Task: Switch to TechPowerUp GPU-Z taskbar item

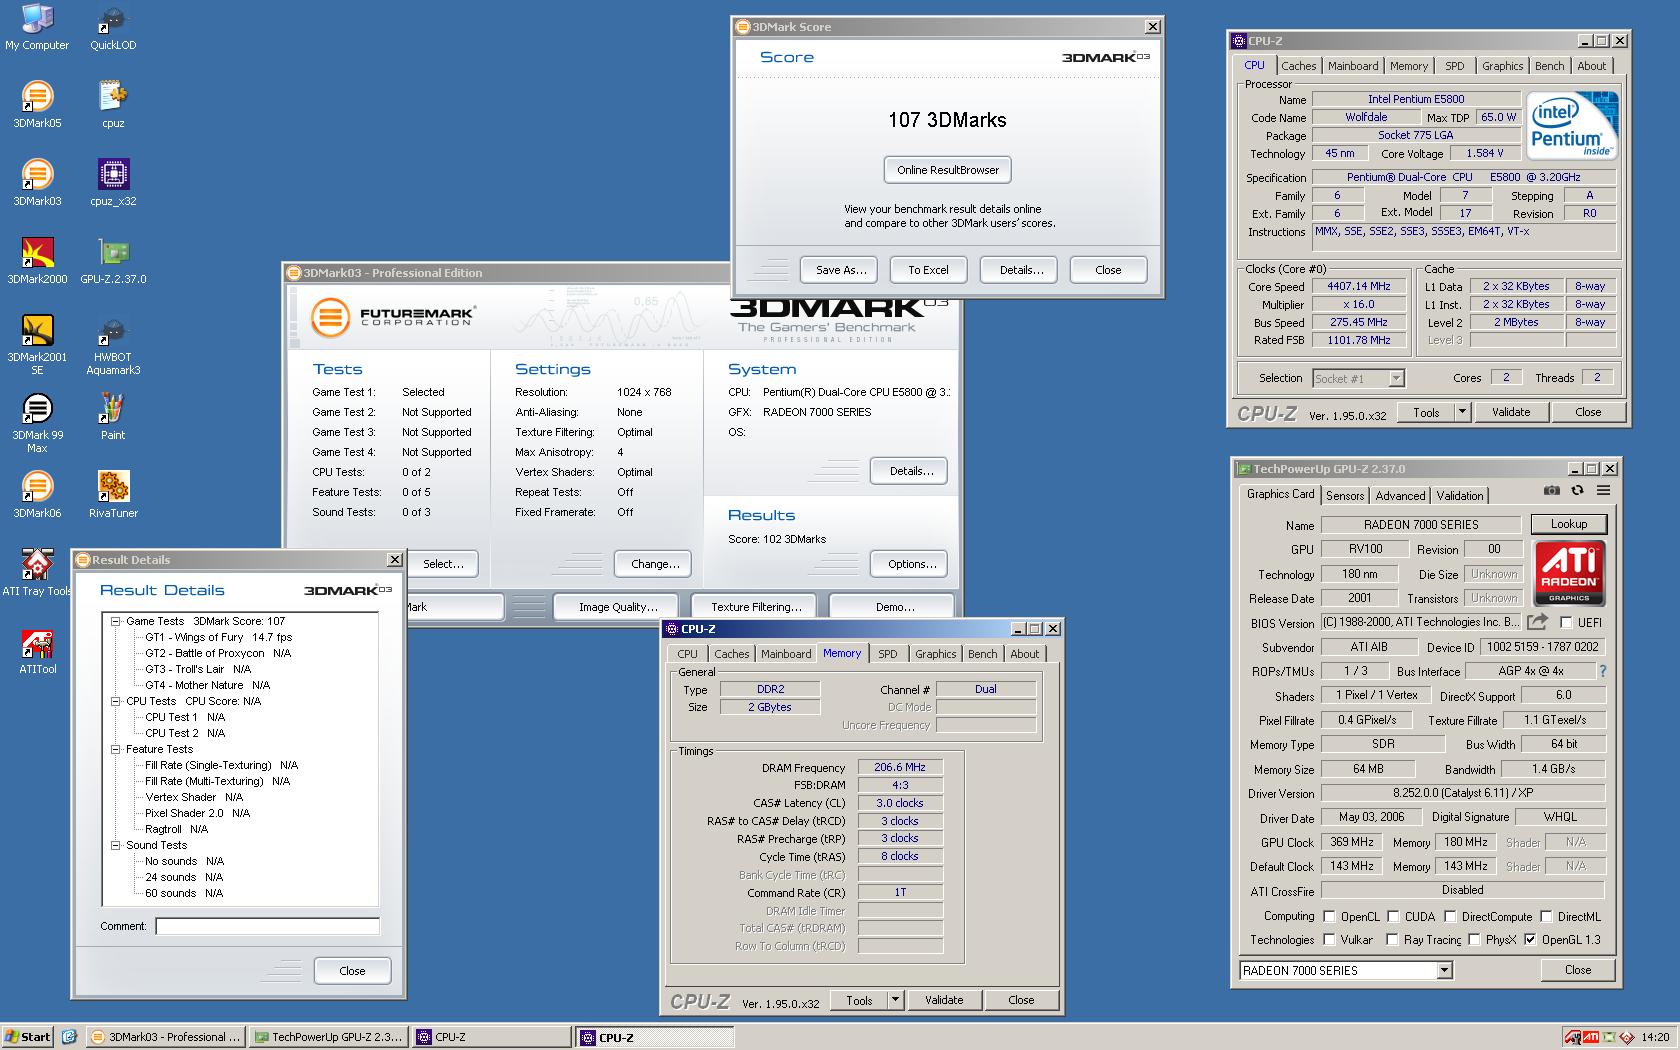Action: pos(328,1037)
